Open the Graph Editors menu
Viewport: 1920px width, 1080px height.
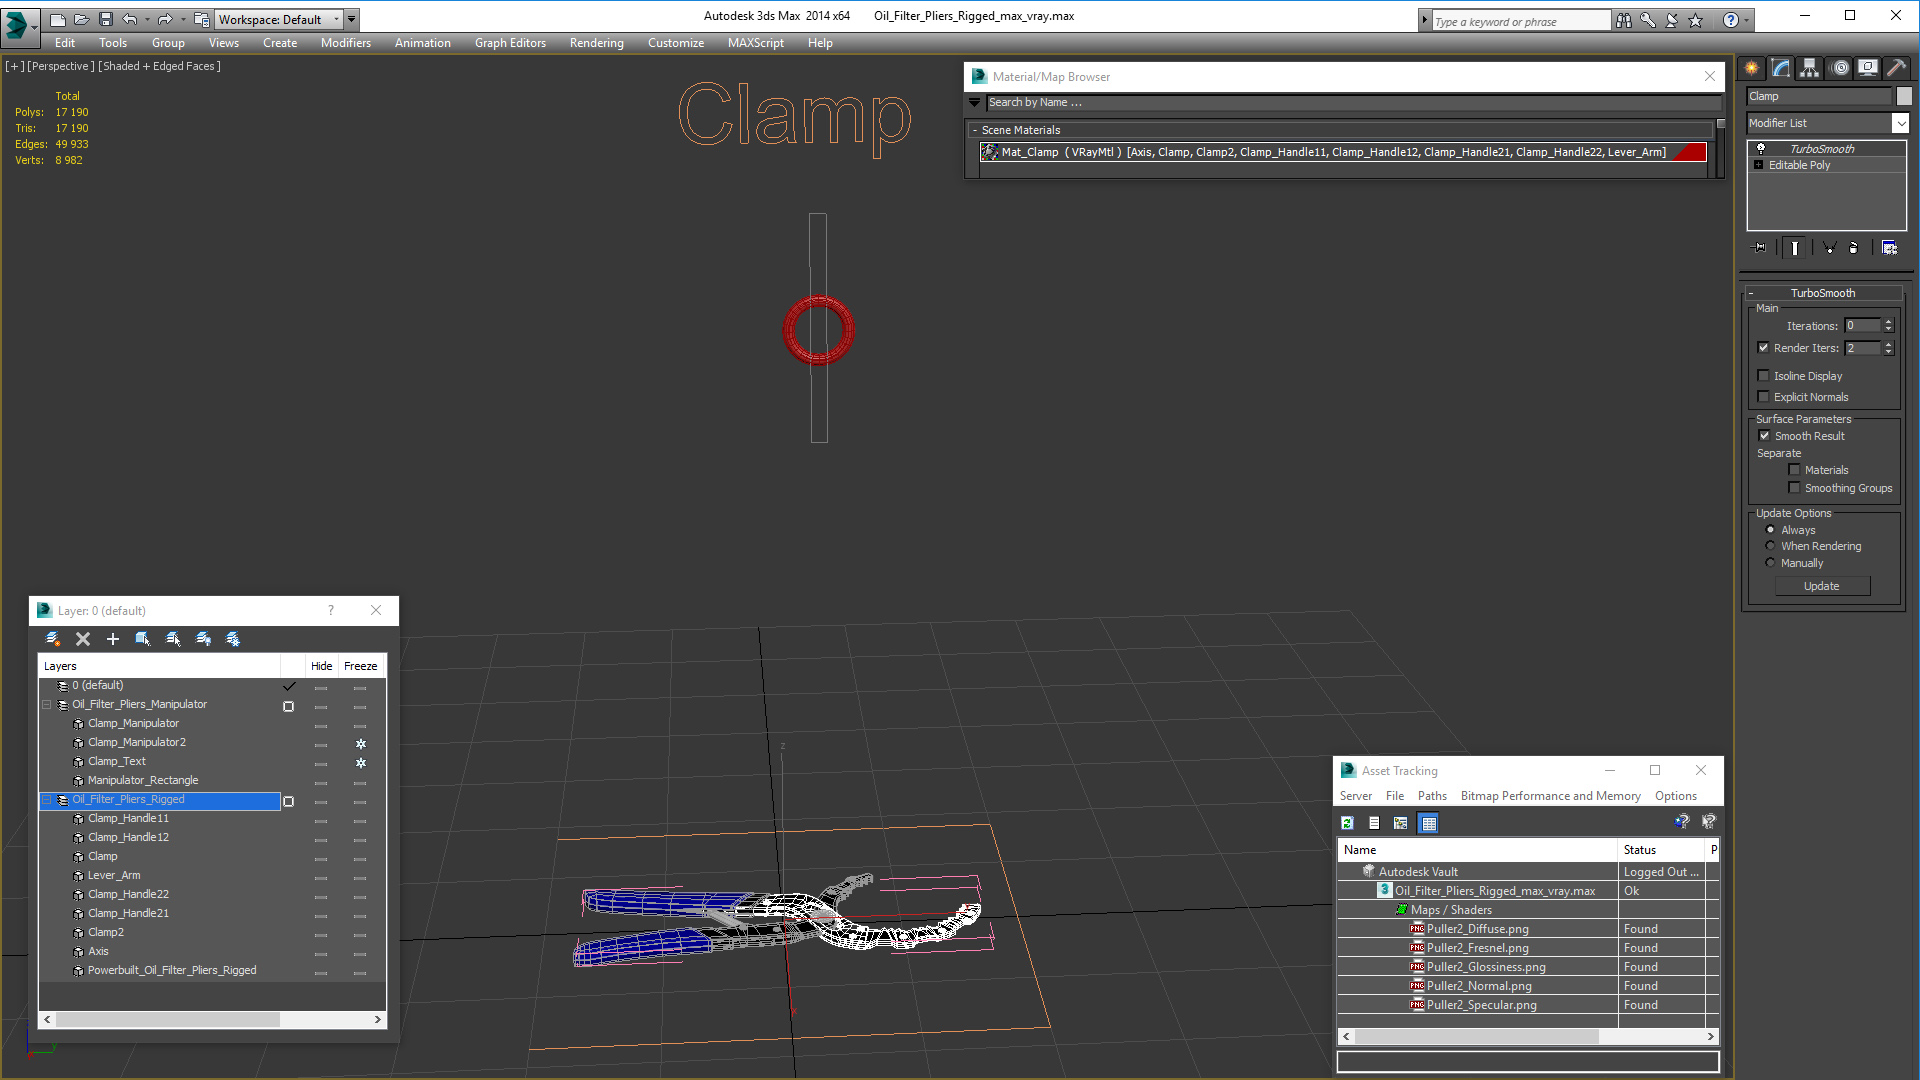(x=510, y=43)
